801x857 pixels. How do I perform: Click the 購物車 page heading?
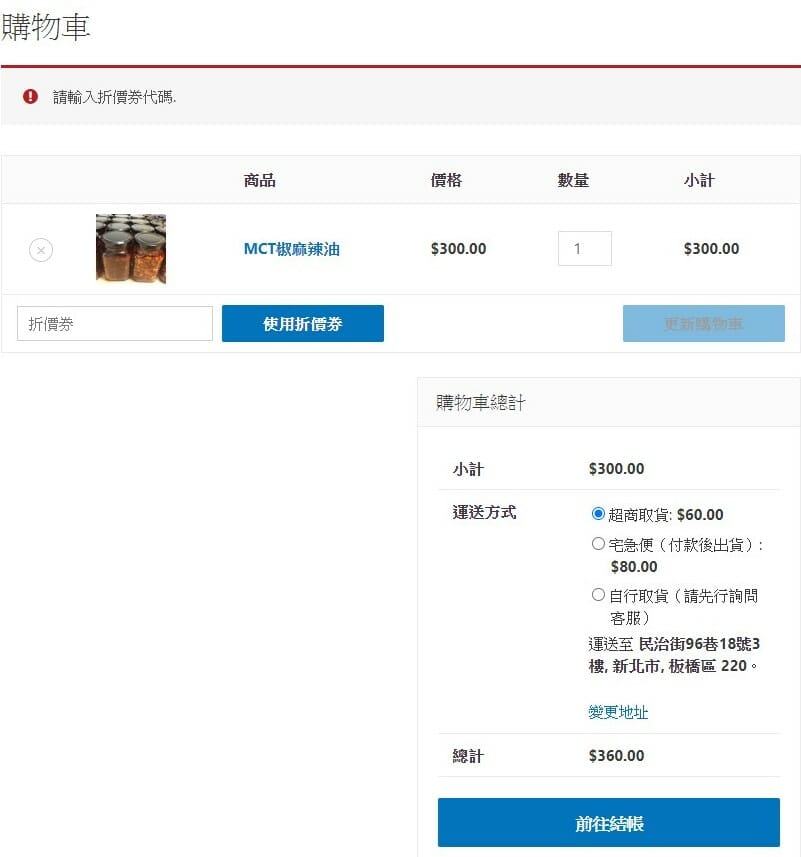pos(46,27)
